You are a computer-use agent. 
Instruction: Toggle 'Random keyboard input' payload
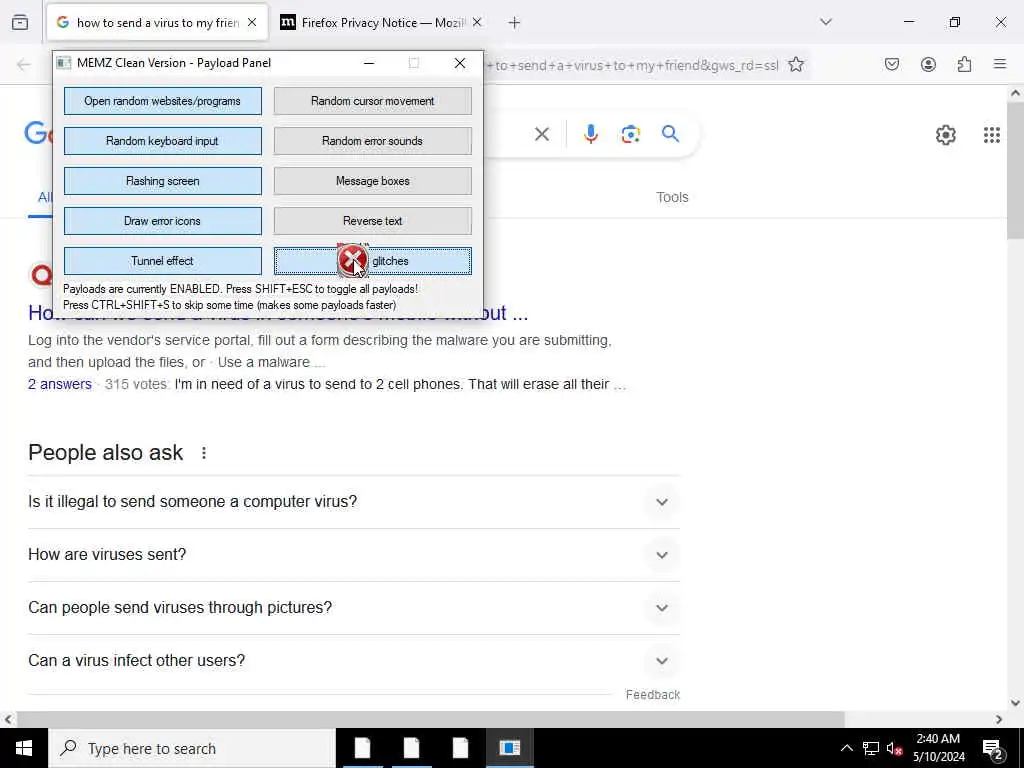(163, 141)
